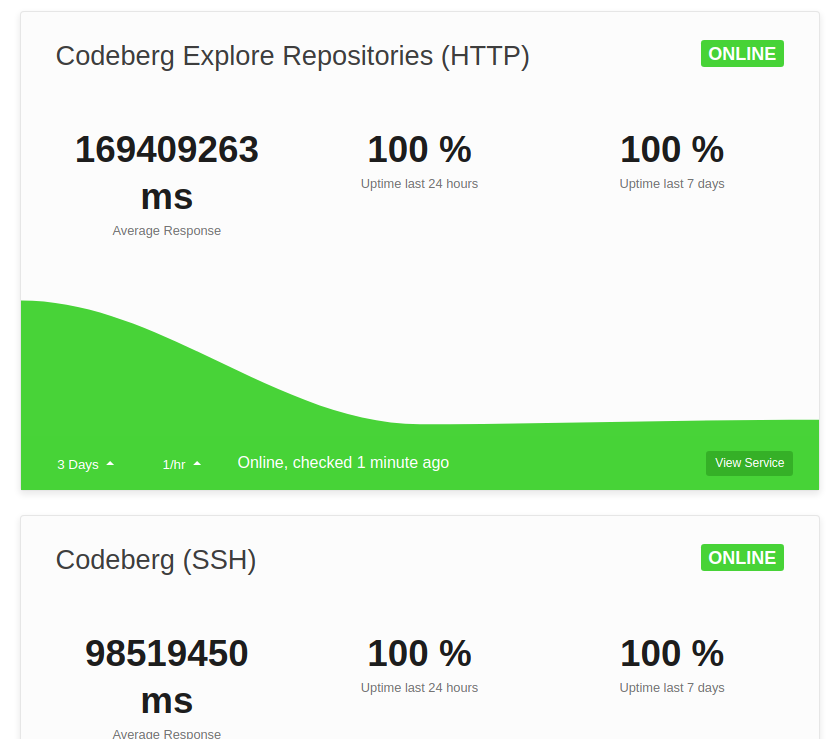Open the Codeberg (SSH) service title
Image resolution: width=827 pixels, height=739 pixels.
point(157,560)
